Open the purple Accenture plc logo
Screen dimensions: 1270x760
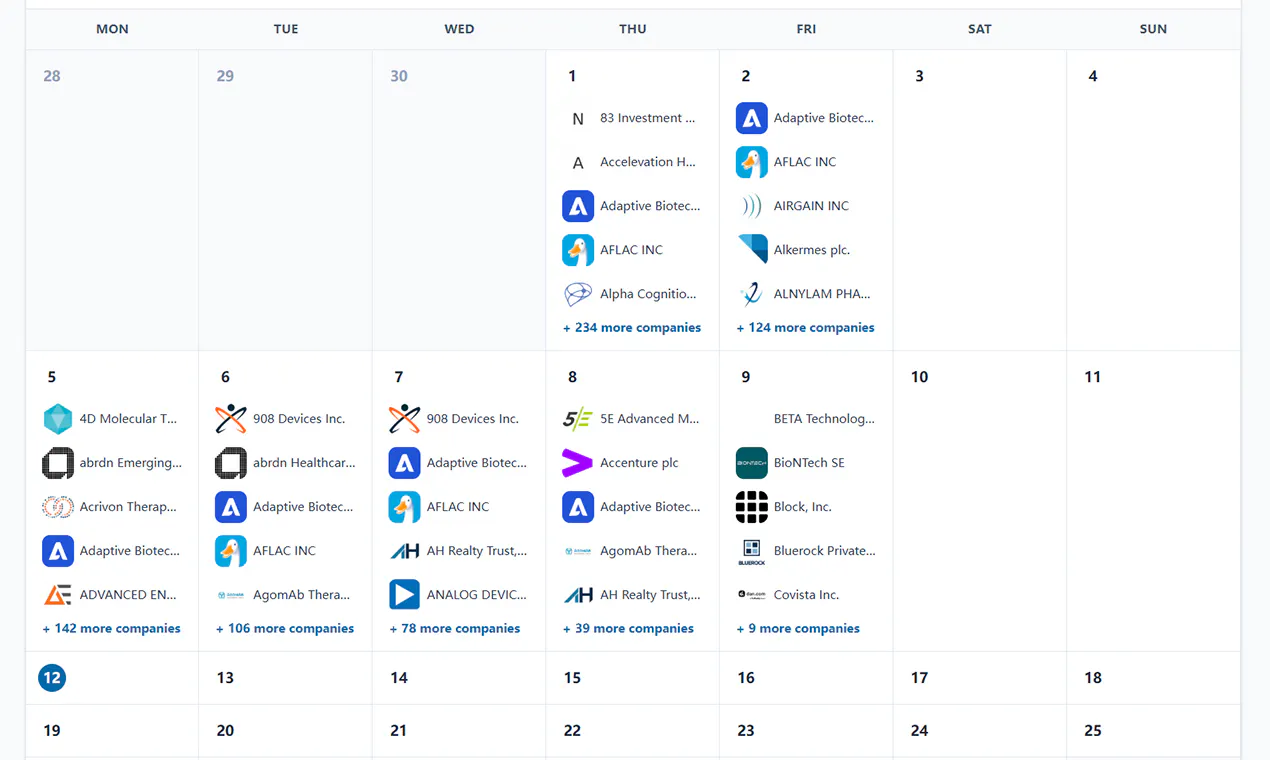tap(578, 463)
